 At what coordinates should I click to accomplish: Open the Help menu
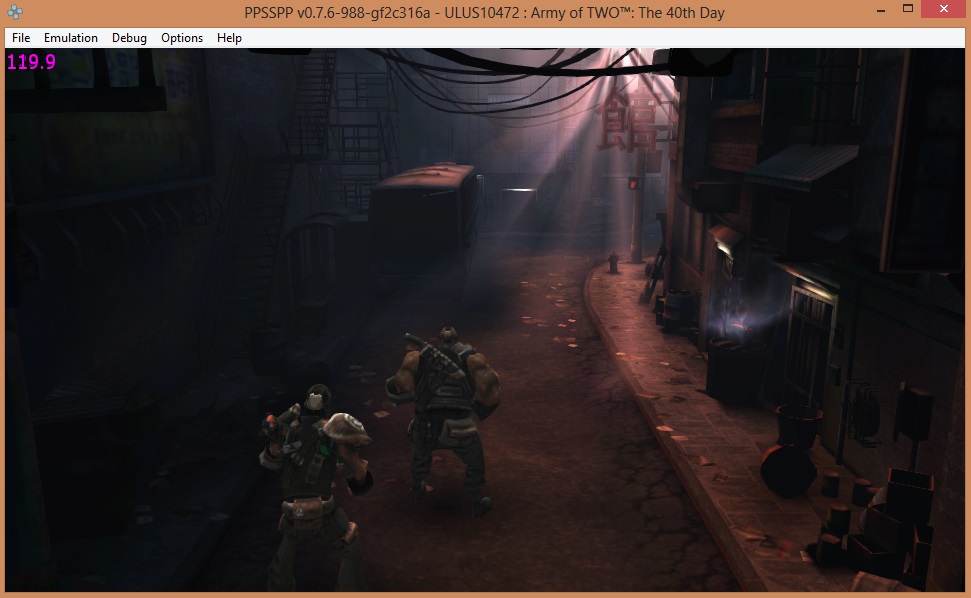coord(229,38)
